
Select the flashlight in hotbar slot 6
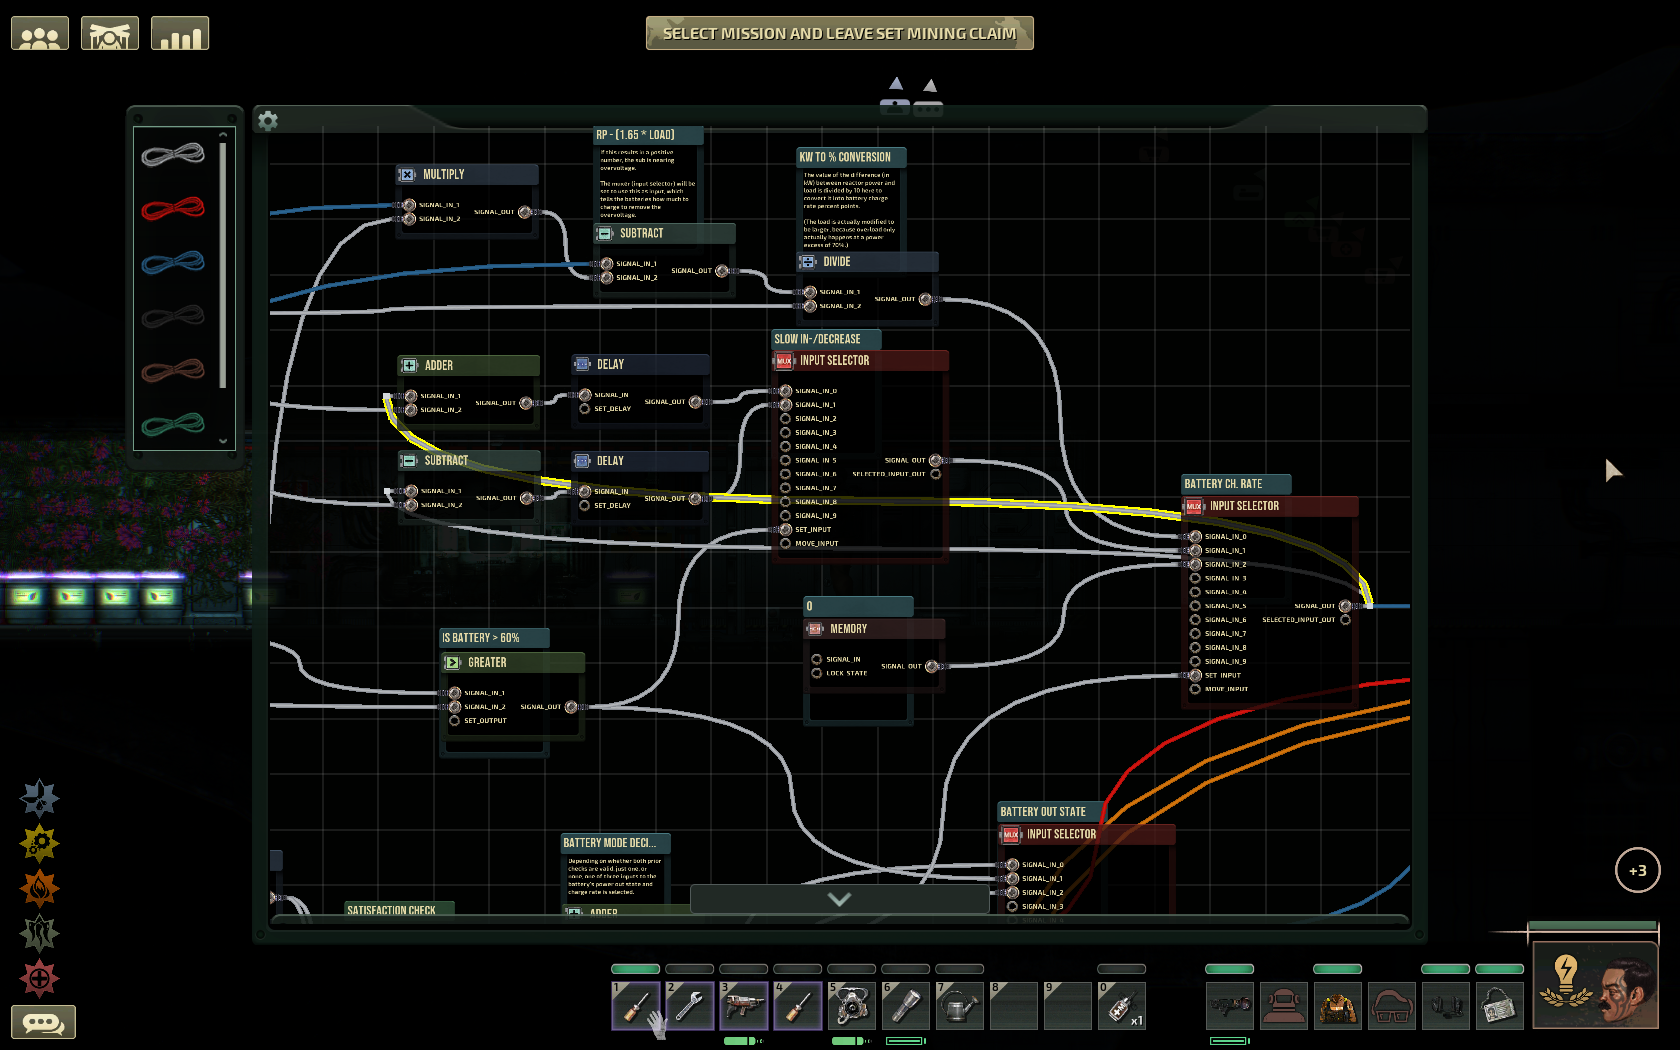(x=906, y=1005)
